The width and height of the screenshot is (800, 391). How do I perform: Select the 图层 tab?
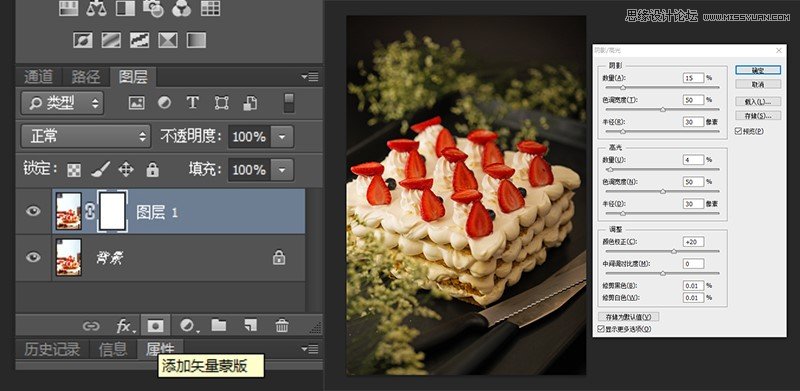pos(133,77)
